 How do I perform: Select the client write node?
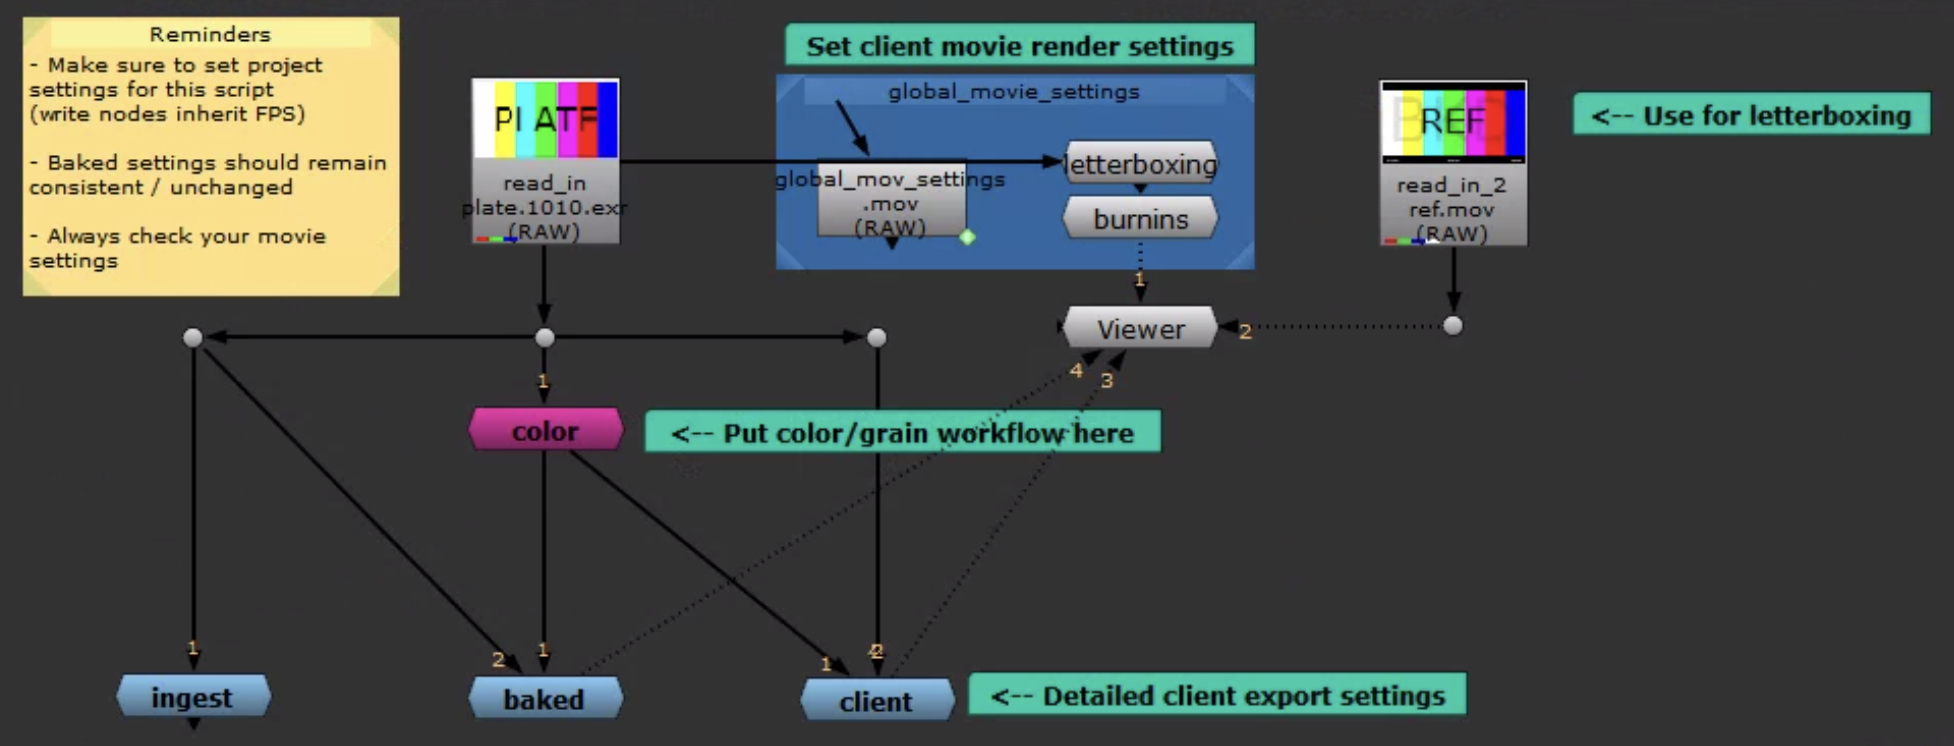click(x=876, y=701)
